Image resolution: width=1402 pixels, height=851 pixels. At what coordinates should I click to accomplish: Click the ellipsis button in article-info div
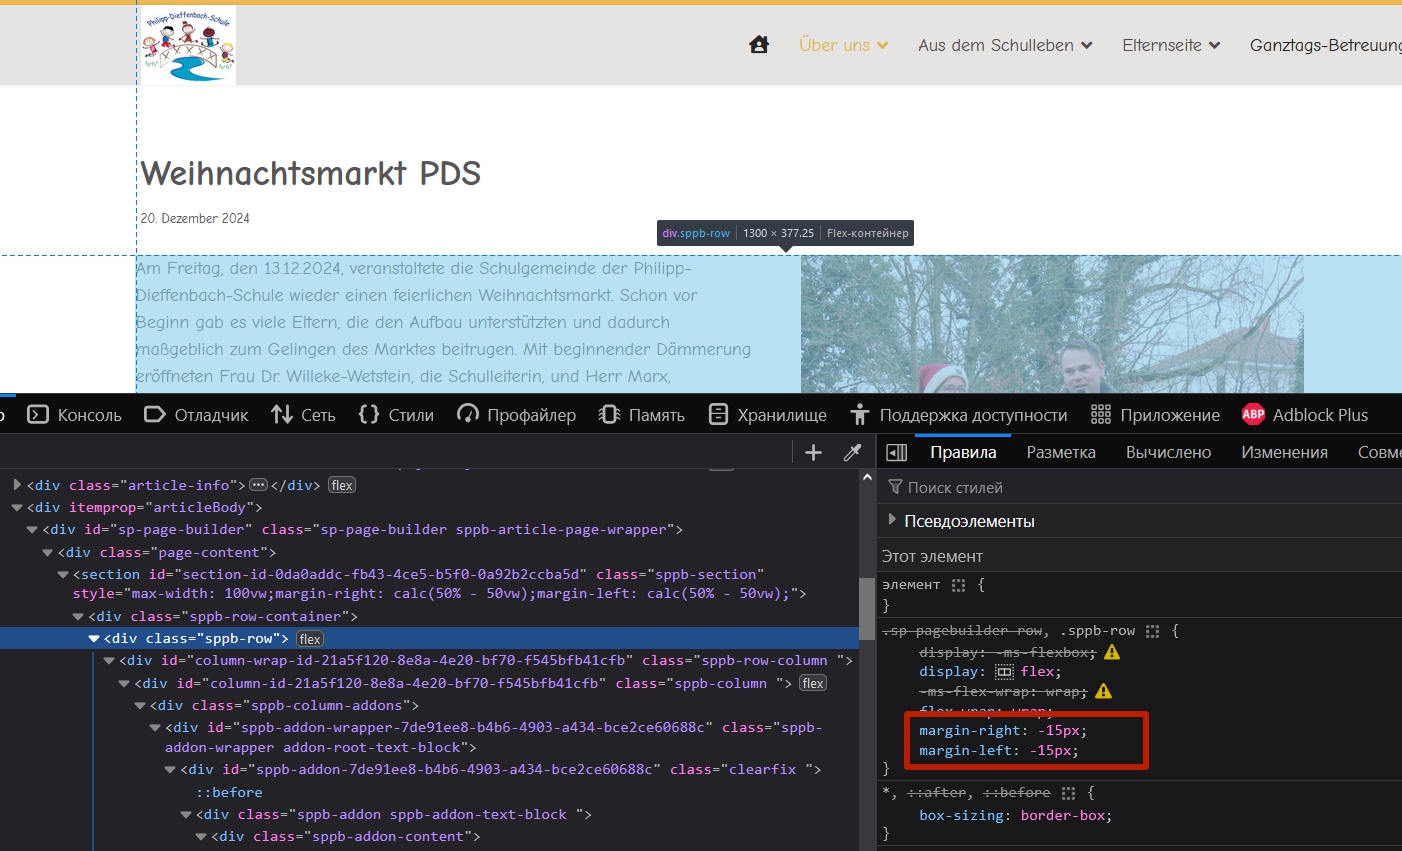[x=258, y=485]
